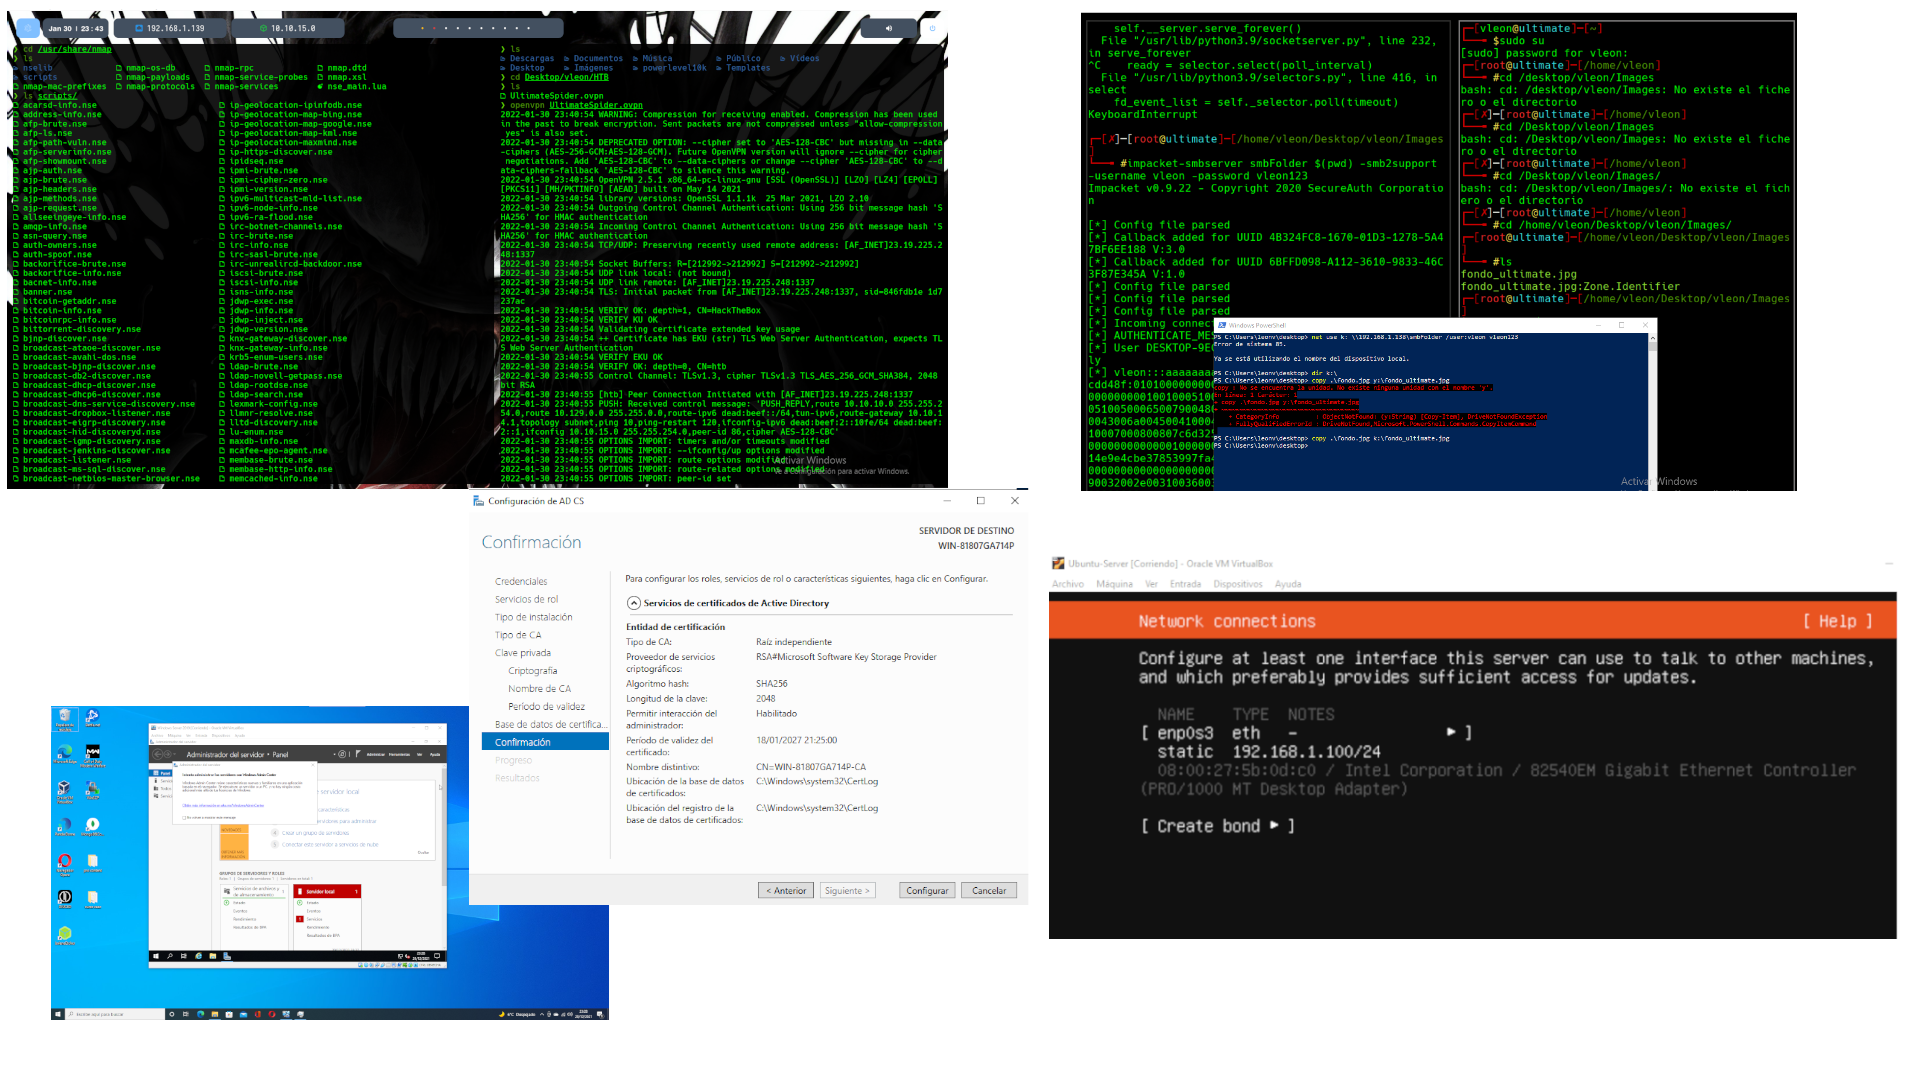This screenshot has width=1920, height=1080.
Task: Select Tipo de CA wizard step
Action: coord(518,635)
